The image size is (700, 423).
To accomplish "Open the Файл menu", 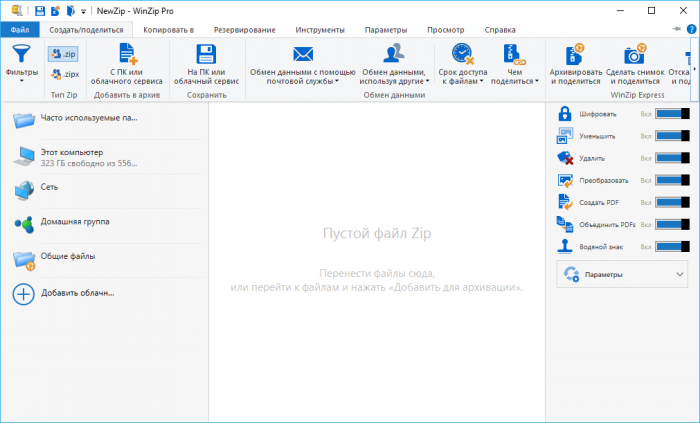I will (x=20, y=30).
